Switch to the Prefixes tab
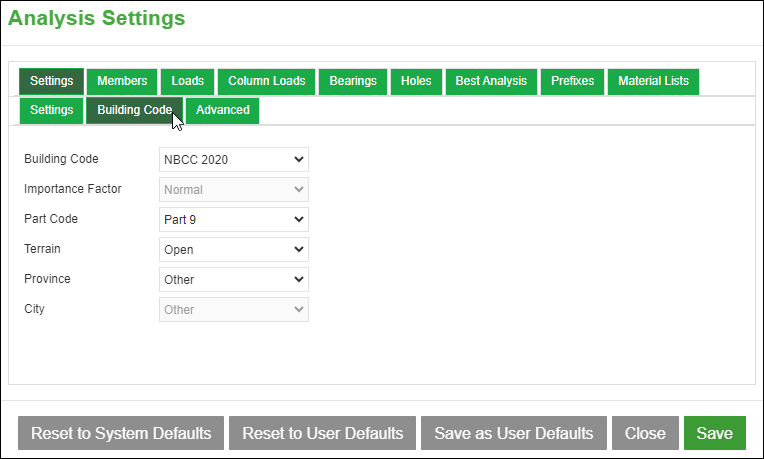The image size is (764, 459). pyautogui.click(x=573, y=81)
